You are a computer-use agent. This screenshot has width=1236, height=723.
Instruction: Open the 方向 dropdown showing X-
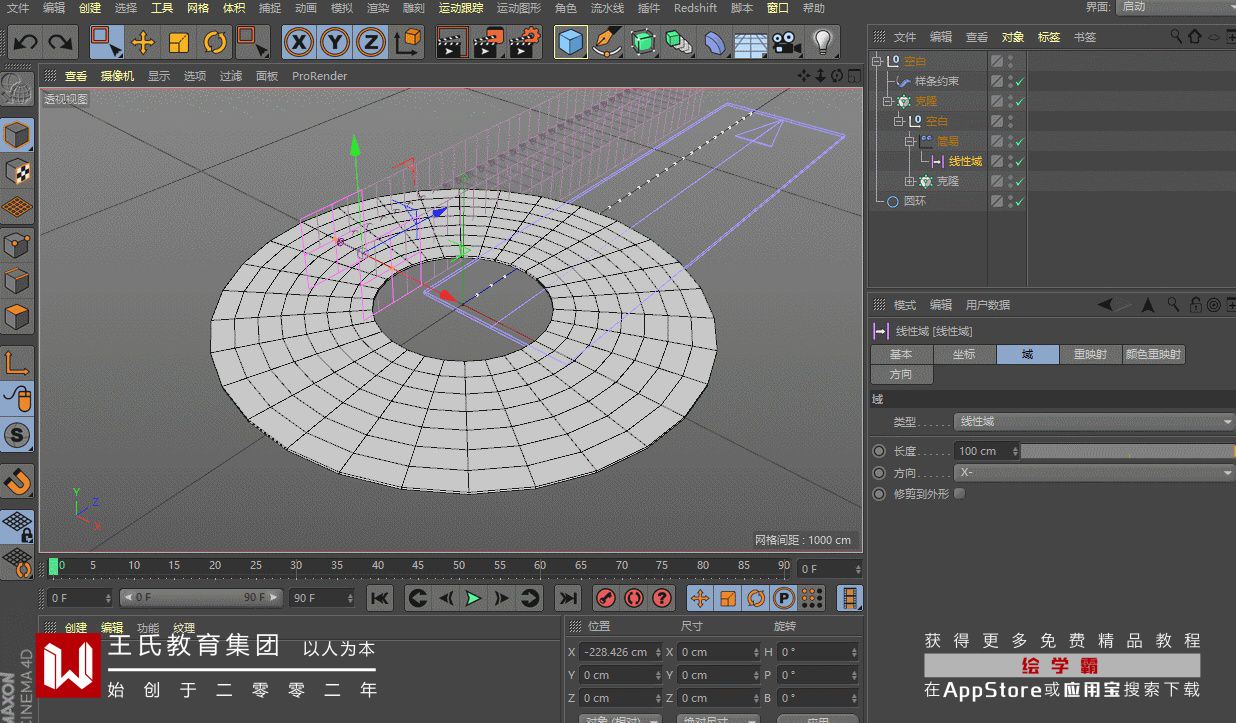[x=1094, y=472]
